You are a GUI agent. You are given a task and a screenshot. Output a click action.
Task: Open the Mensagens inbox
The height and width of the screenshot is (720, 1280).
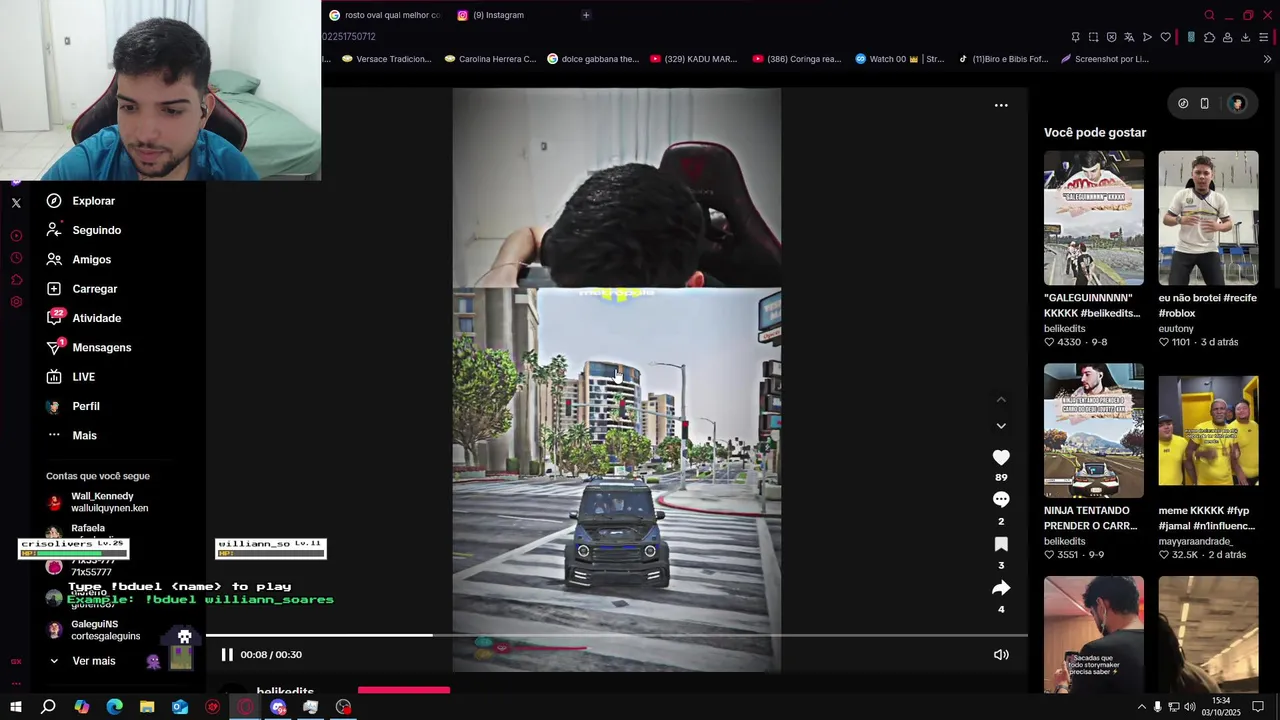88,347
